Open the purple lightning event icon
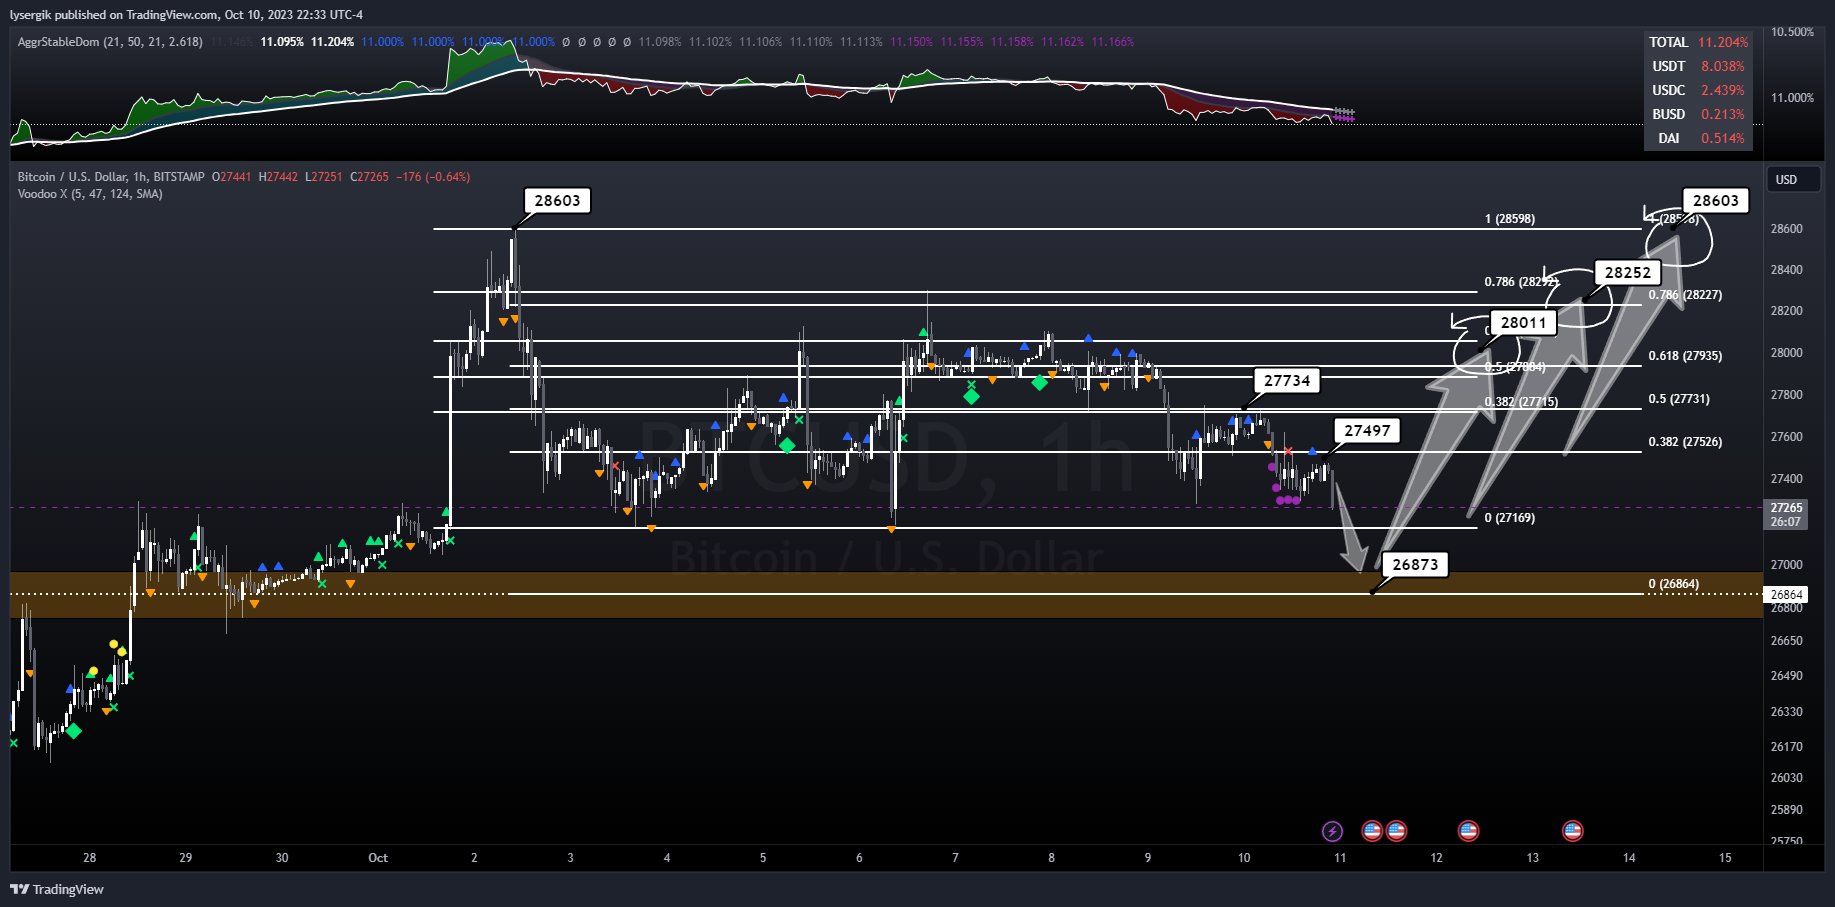This screenshot has width=1835, height=907. (1332, 831)
